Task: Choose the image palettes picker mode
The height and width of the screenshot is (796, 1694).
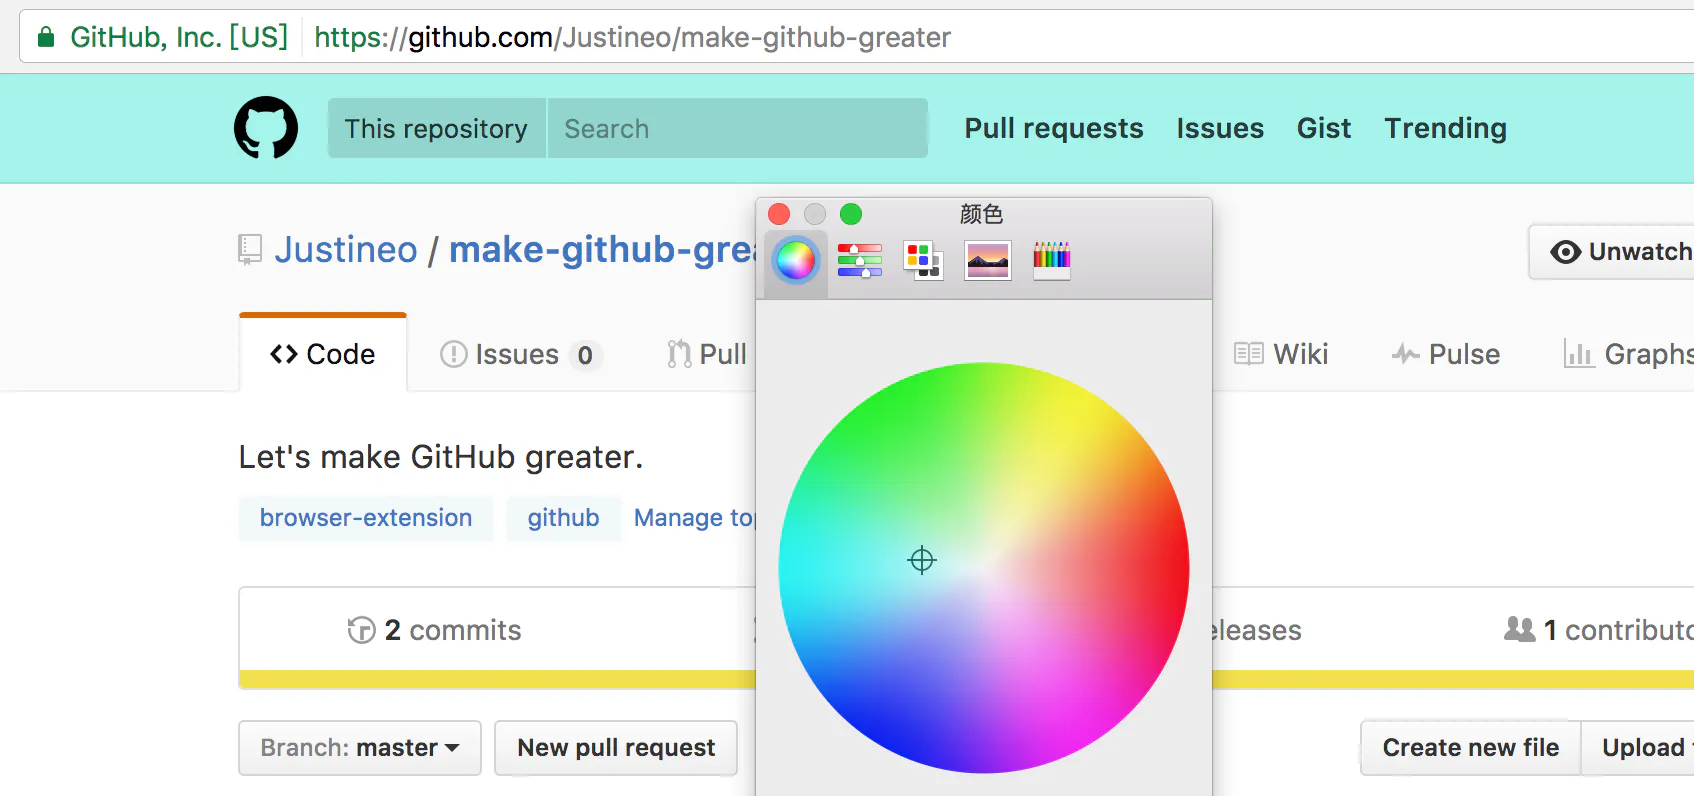Action: coord(988,260)
